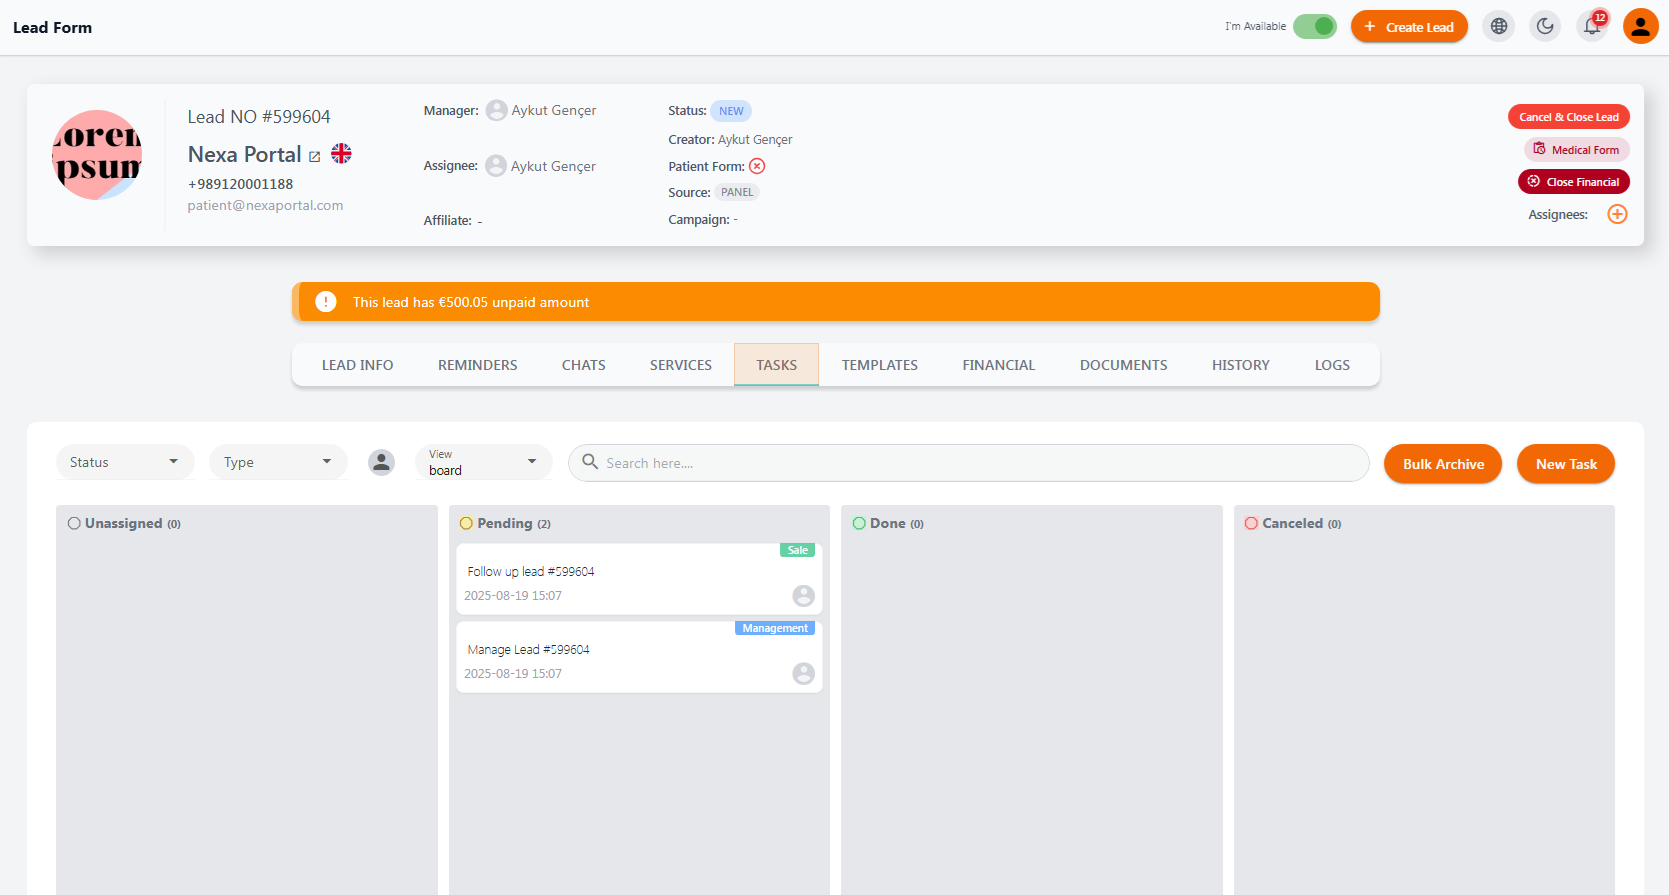
Task: Click the warning icon in unpaid banner
Action: pos(326,302)
